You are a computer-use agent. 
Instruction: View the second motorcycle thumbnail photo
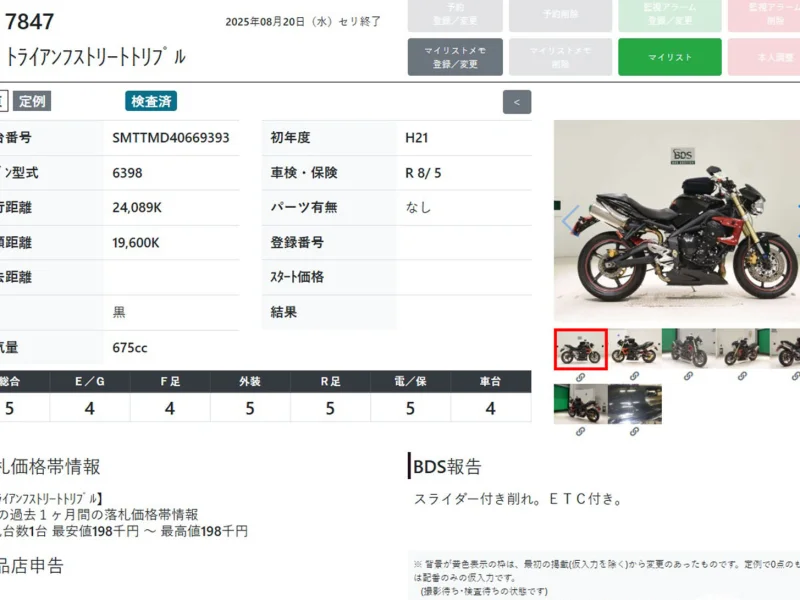click(635, 348)
